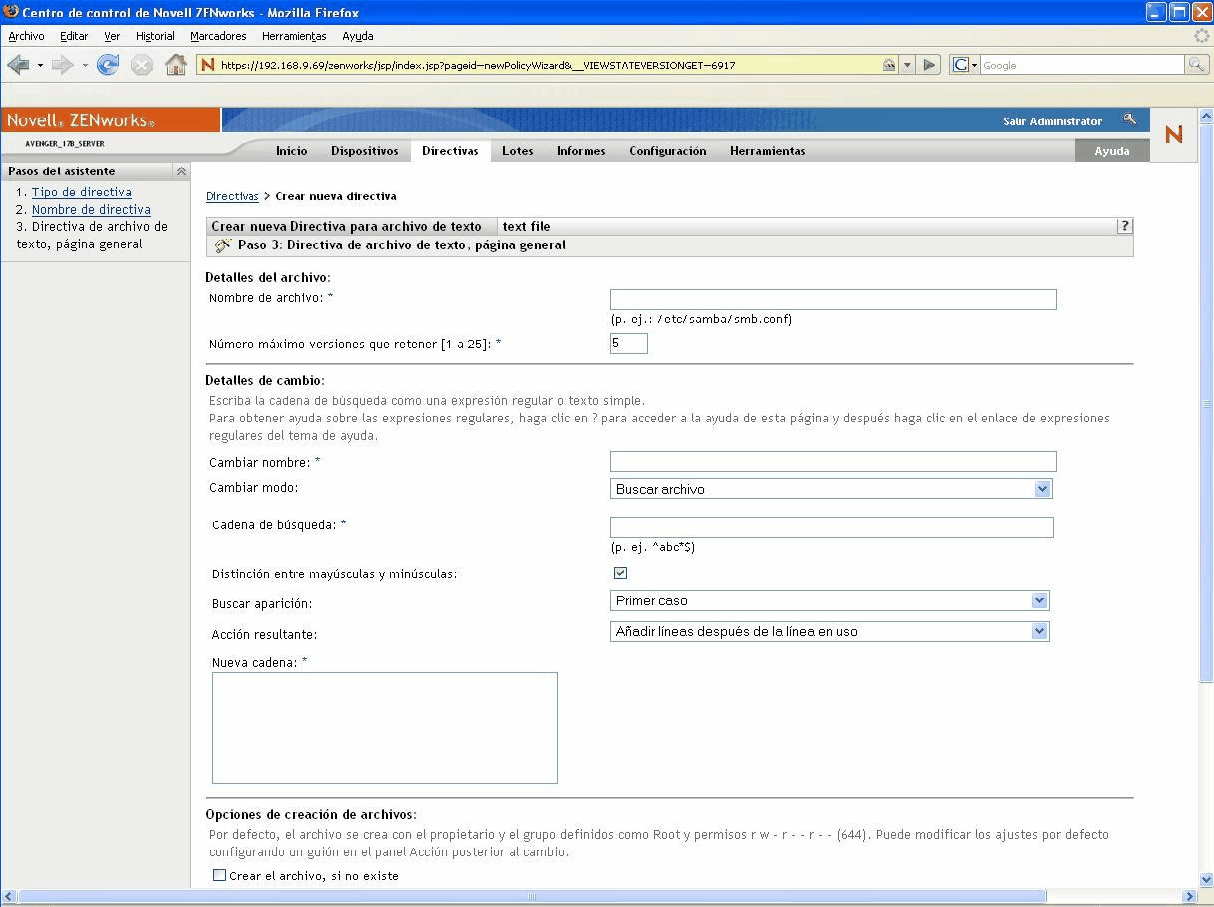Click the stop loading icon
The width and height of the screenshot is (1214, 907).
(x=142, y=65)
